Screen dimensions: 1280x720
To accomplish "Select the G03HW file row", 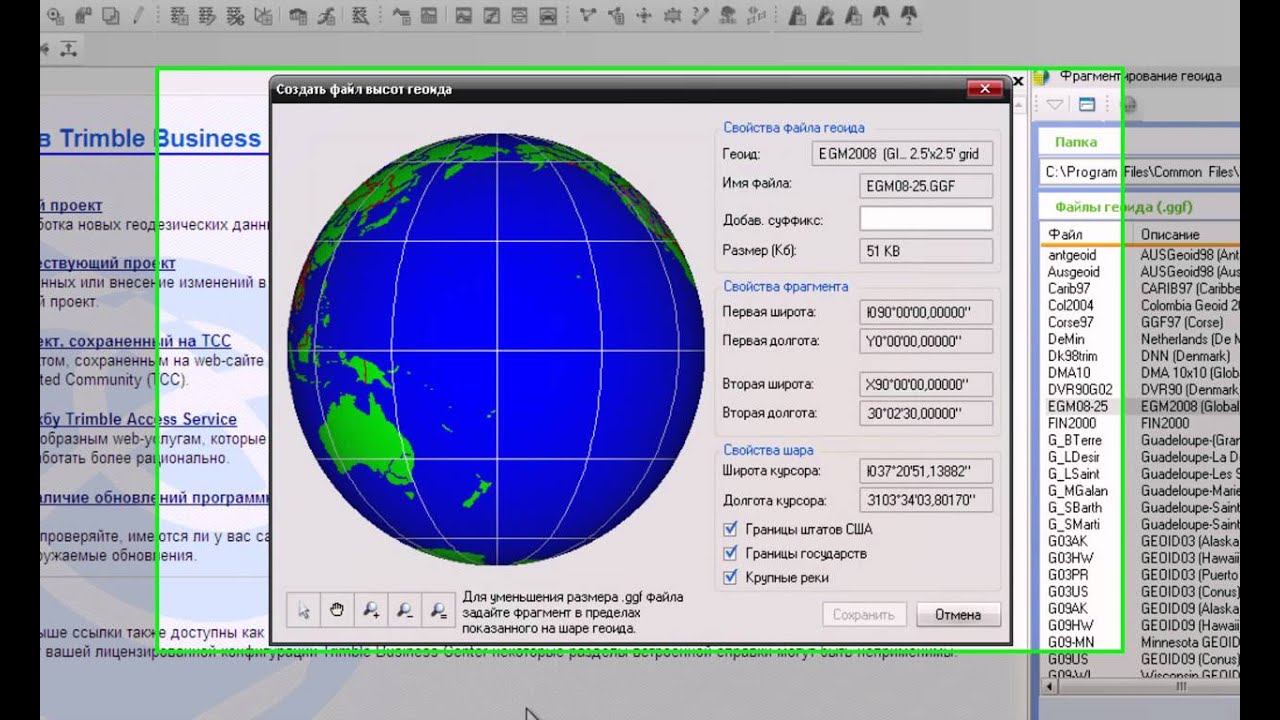I will coord(1140,558).
